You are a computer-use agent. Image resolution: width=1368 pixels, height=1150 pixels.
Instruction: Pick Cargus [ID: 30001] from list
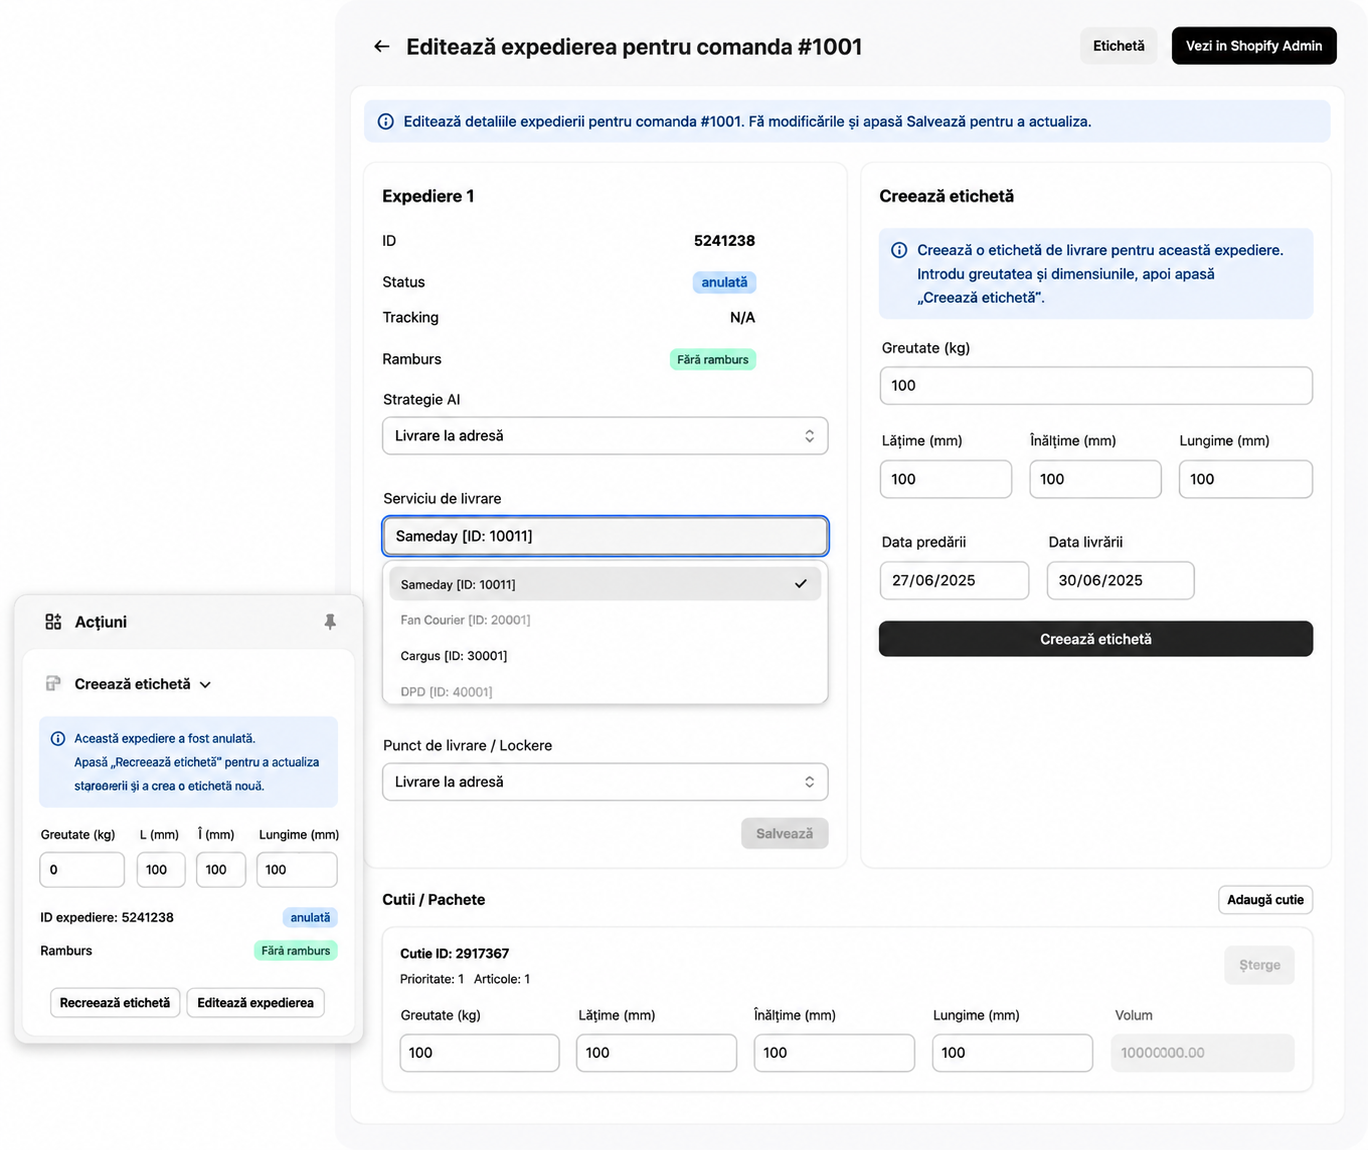point(605,656)
